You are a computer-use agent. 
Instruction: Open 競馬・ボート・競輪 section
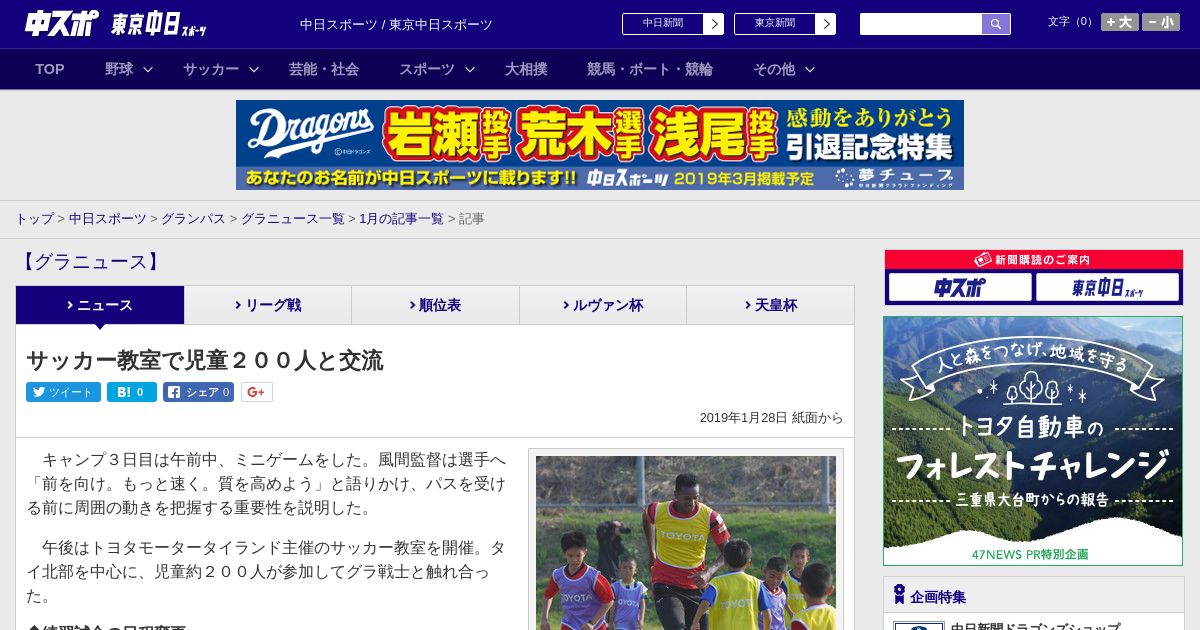(650, 69)
